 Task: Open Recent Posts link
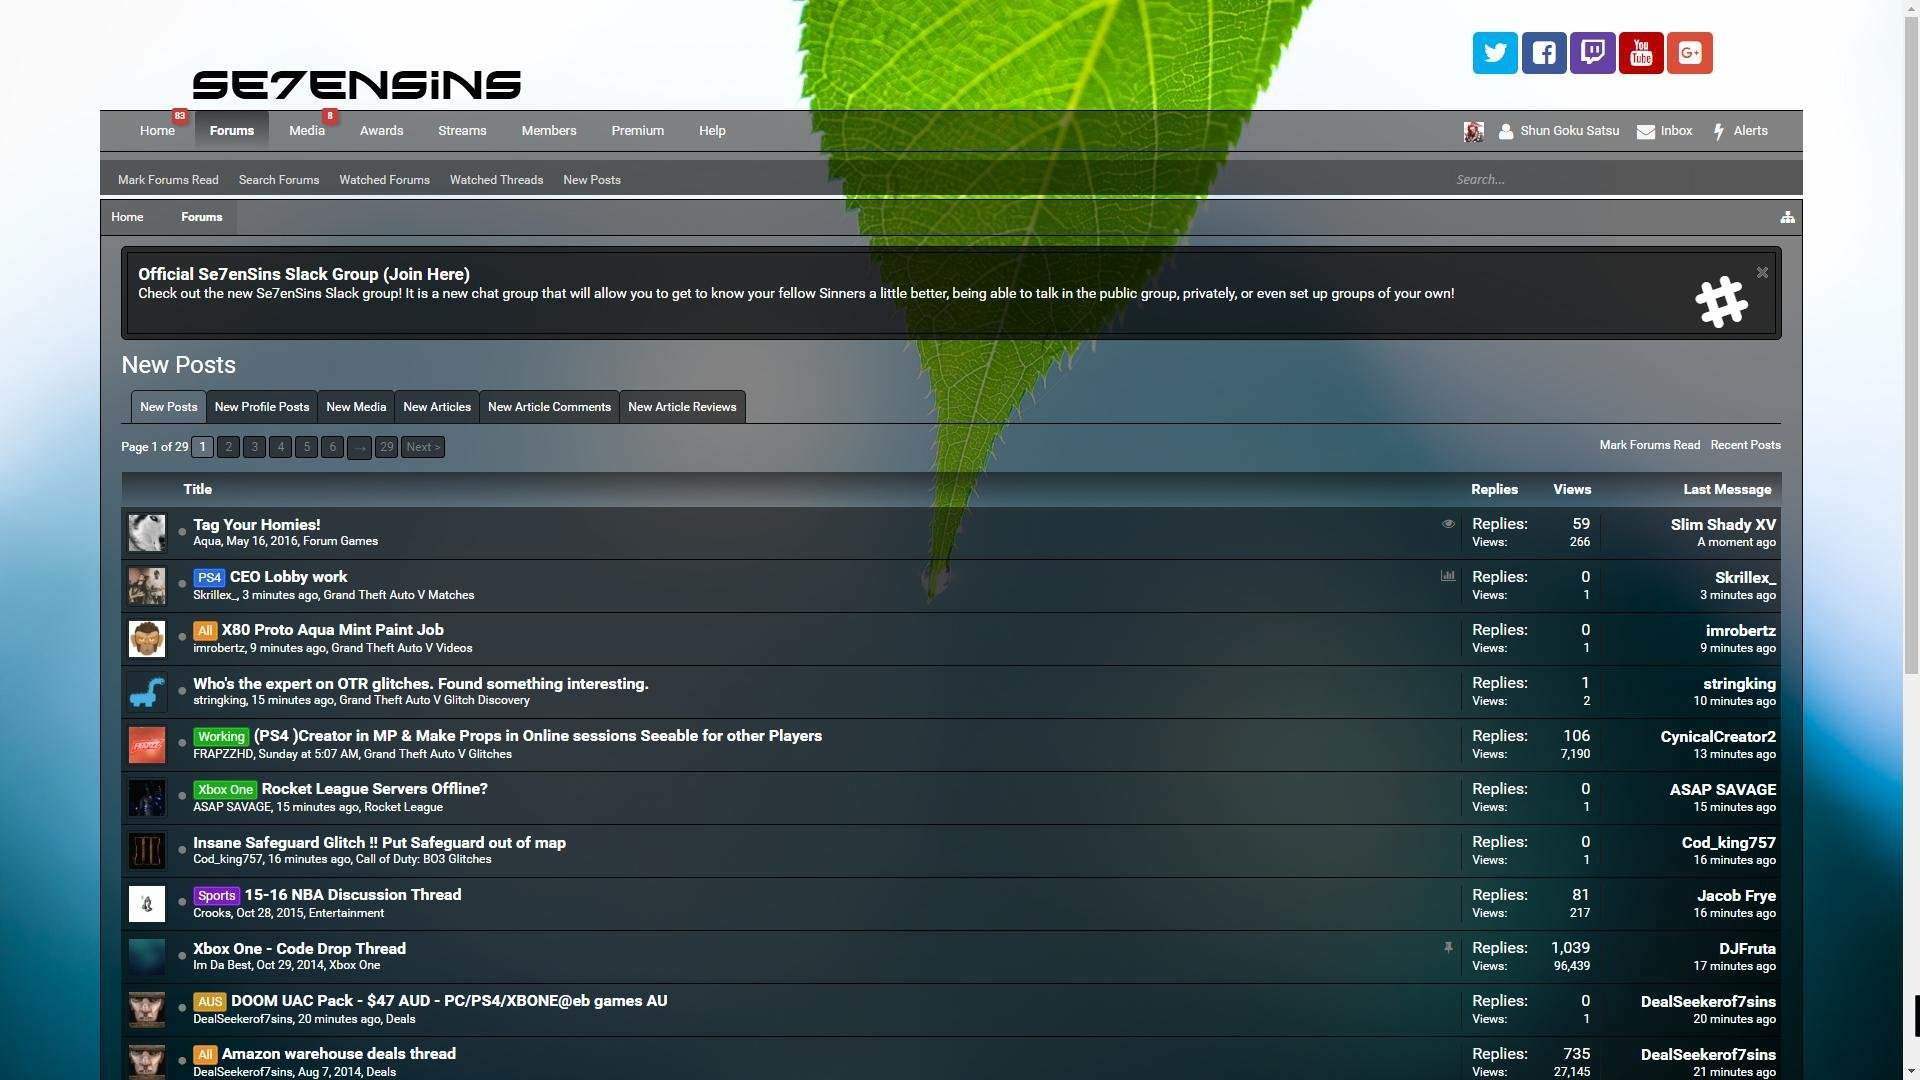click(1745, 445)
